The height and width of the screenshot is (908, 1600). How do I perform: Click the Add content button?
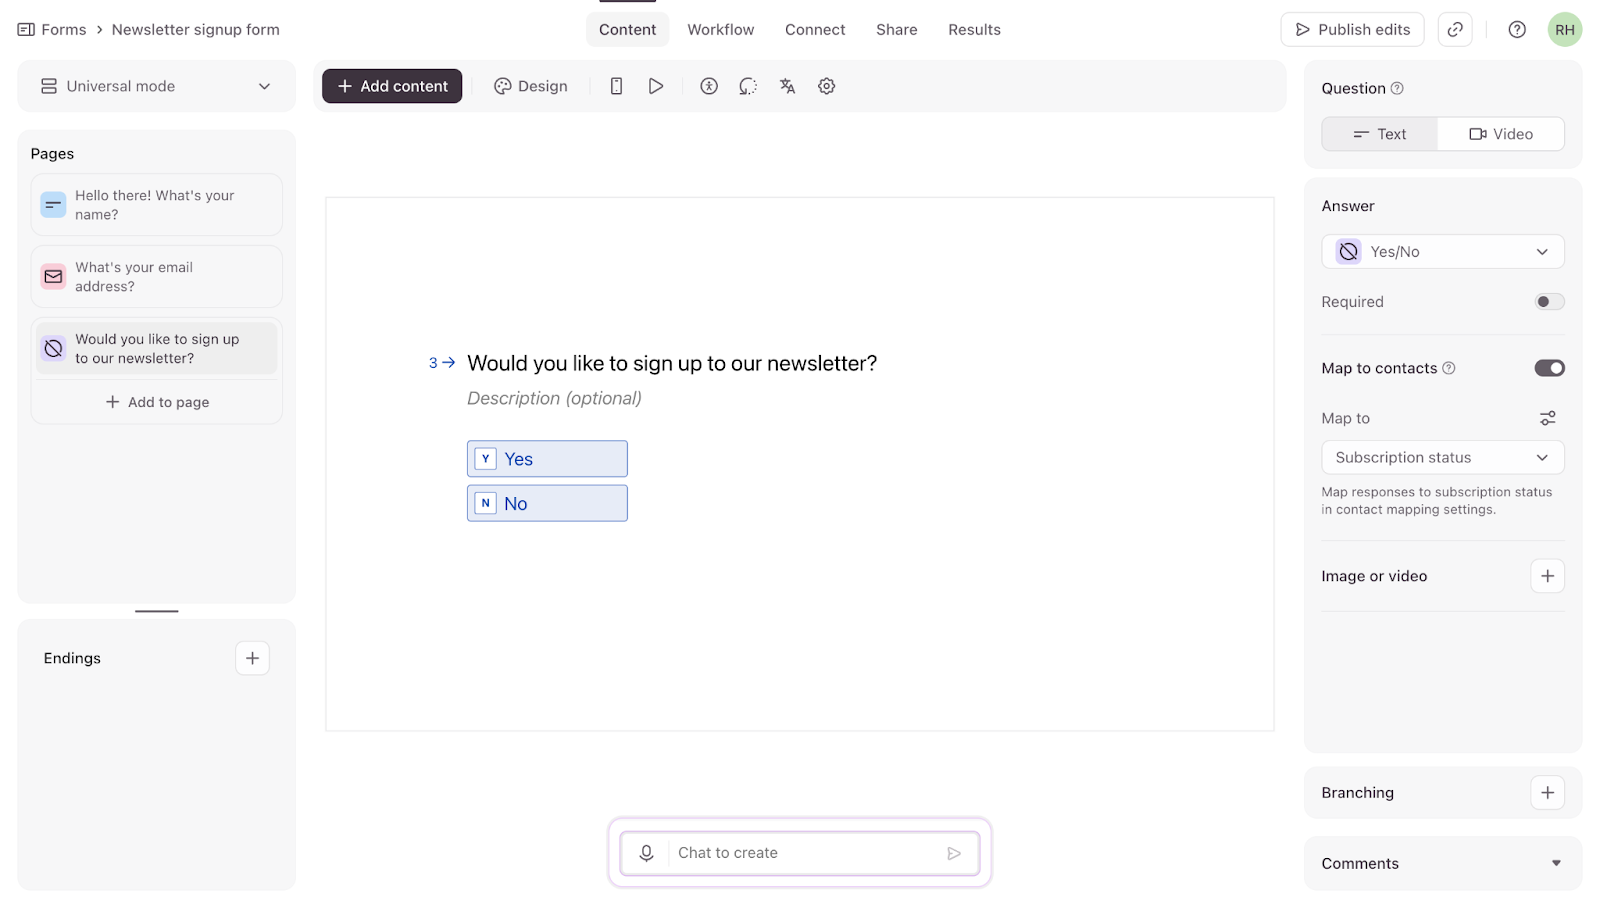(x=392, y=86)
